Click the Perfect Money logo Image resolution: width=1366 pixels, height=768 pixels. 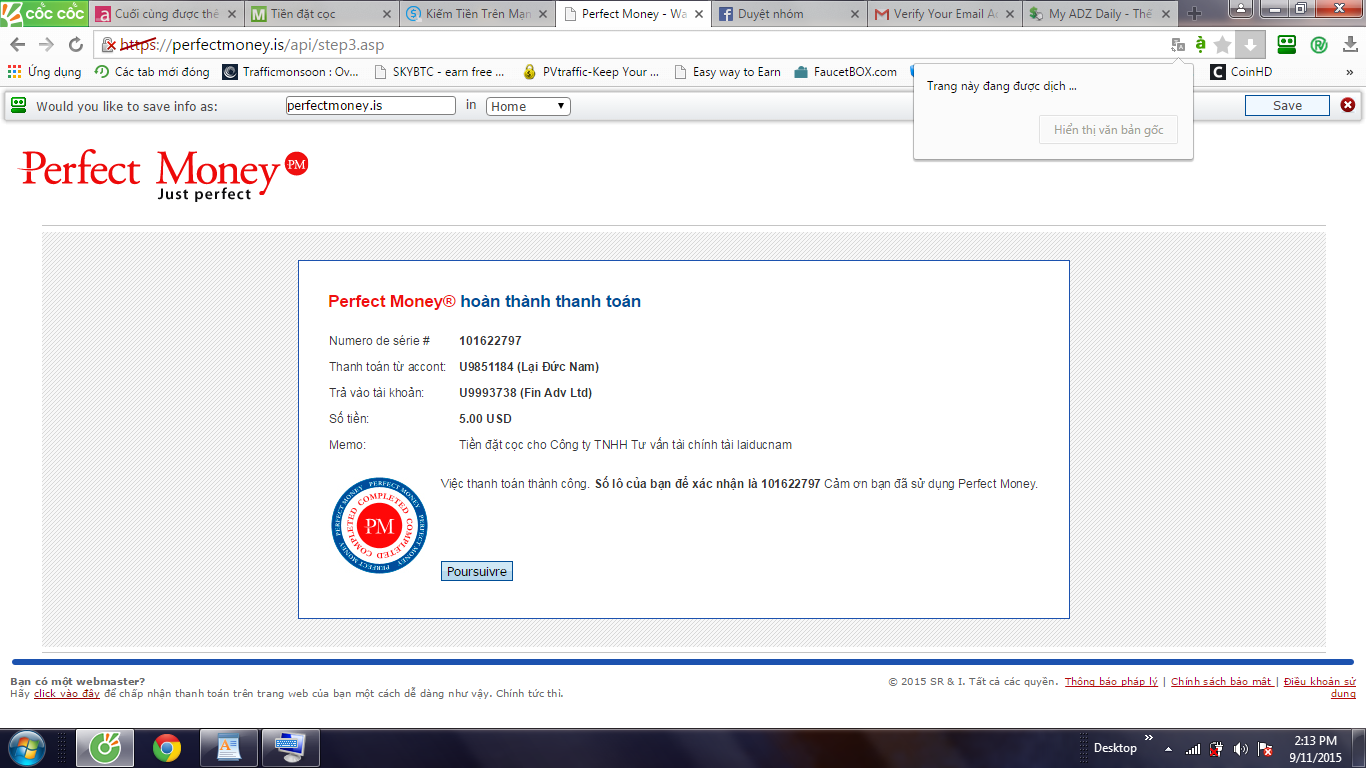click(x=165, y=174)
